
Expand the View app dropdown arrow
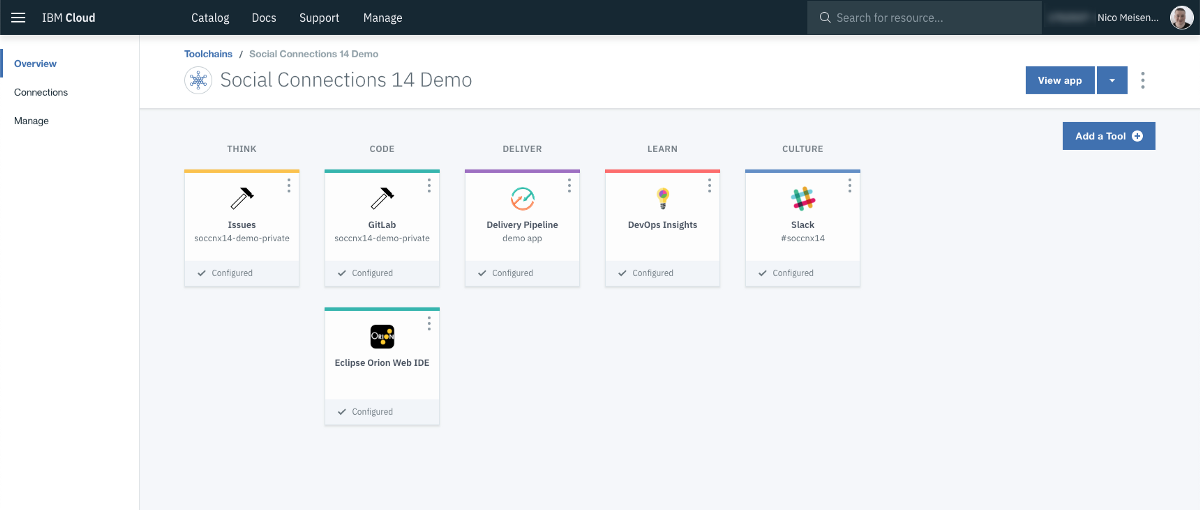[x=1112, y=80]
